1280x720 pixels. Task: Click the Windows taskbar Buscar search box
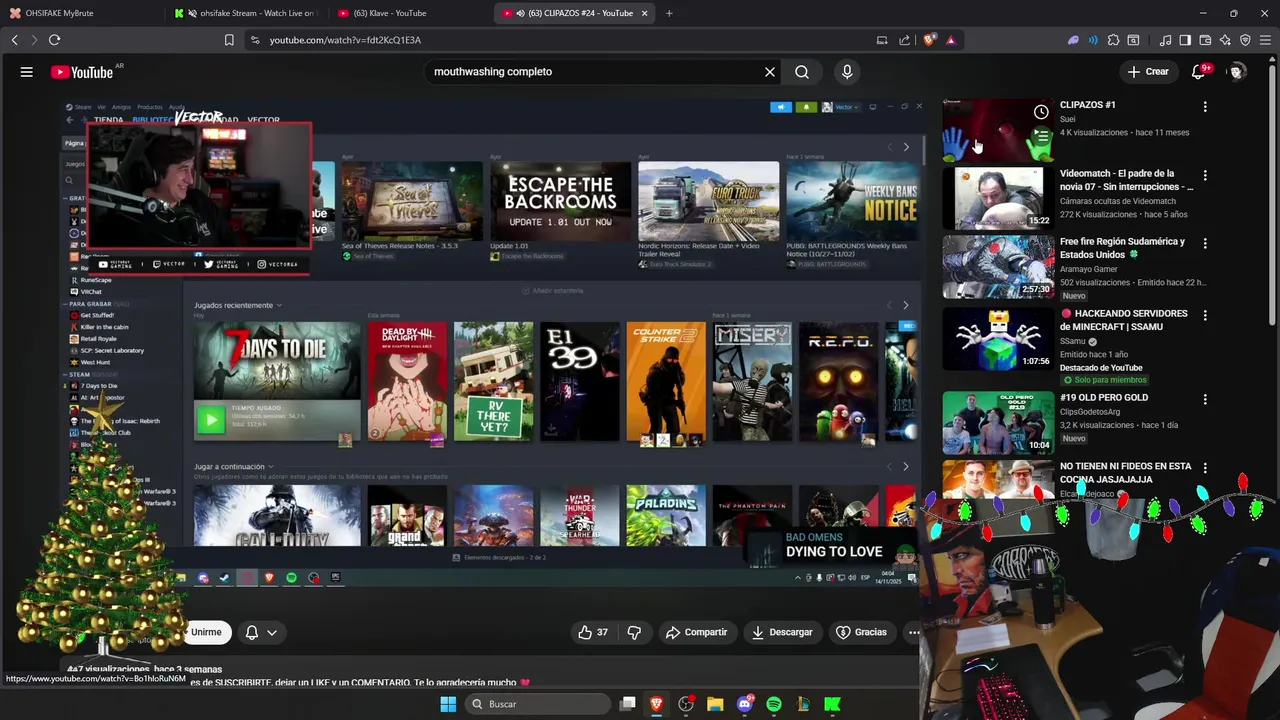coord(538,704)
